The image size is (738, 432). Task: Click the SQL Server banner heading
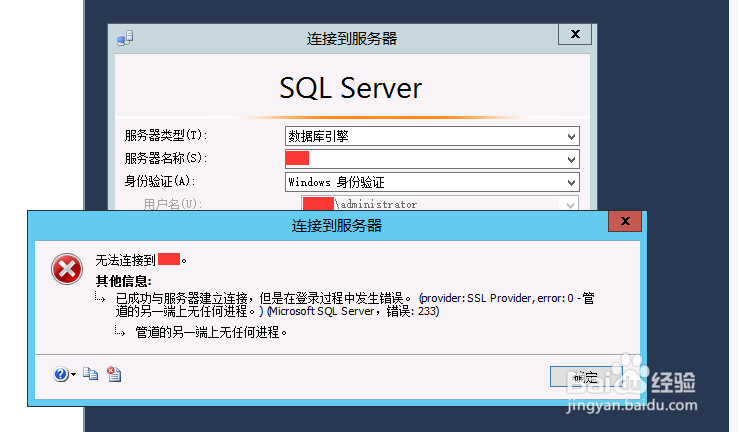click(x=351, y=88)
